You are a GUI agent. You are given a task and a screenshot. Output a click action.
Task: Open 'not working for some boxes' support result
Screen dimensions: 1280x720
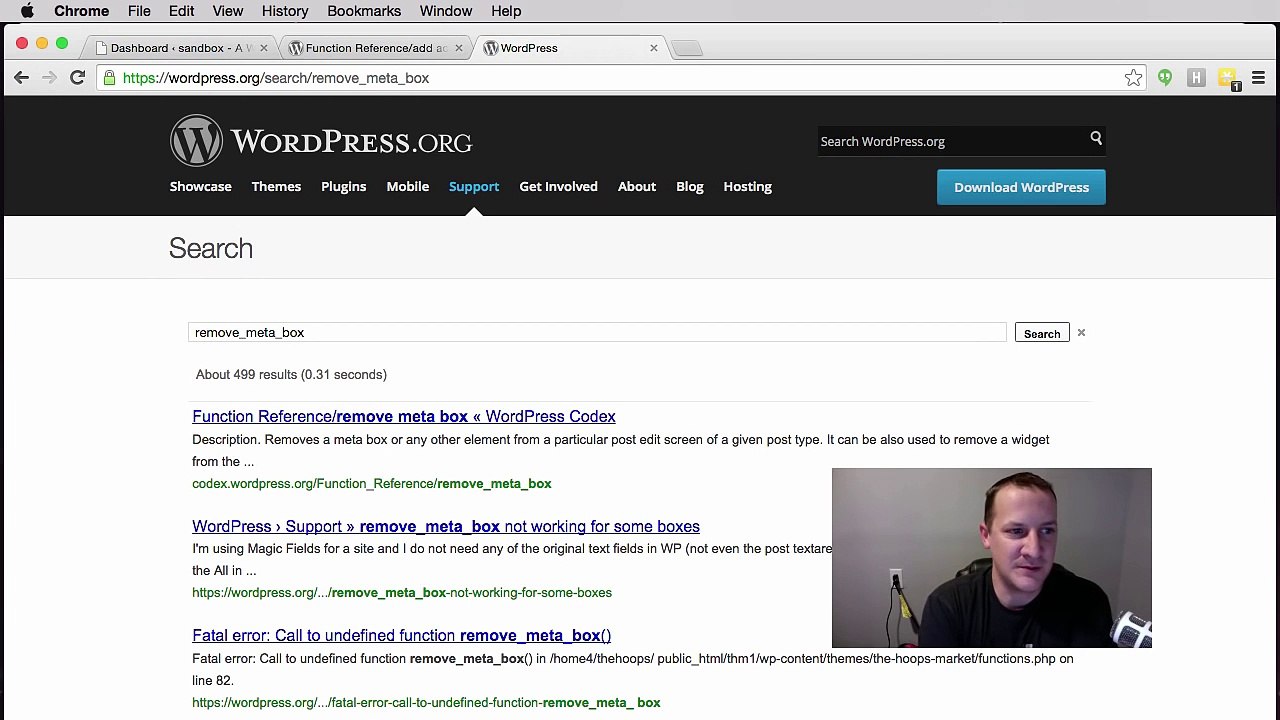[x=446, y=527]
